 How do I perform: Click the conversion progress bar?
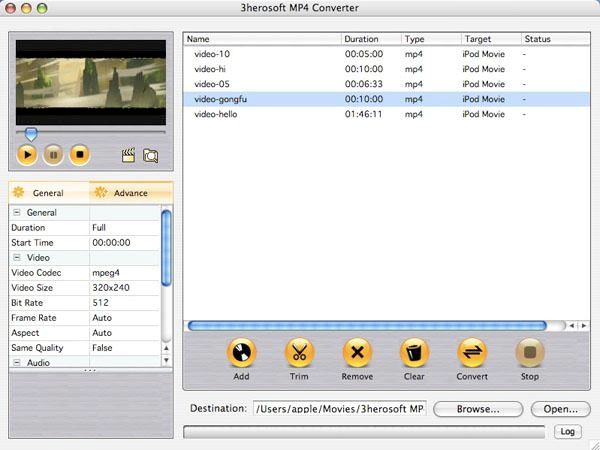364,432
